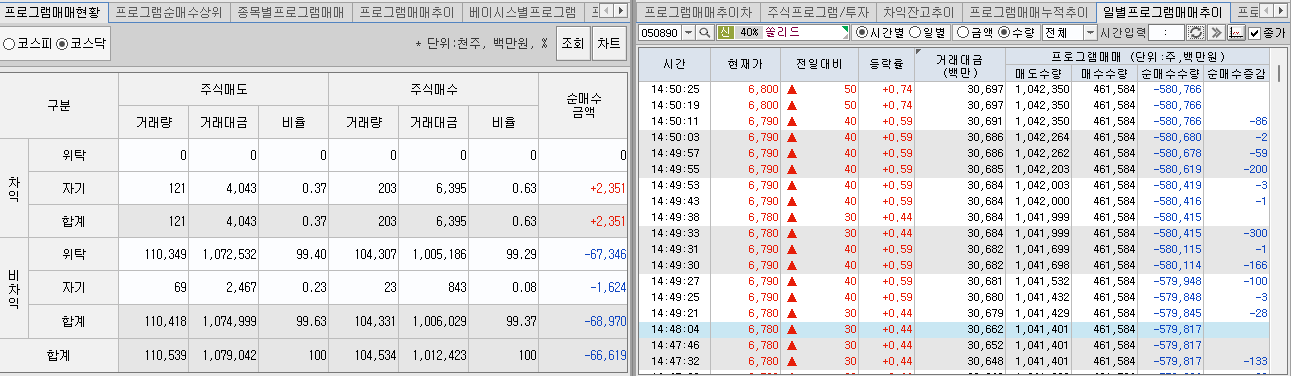Click the green 신 credit badge icon
This screenshot has height=376, width=1291.
[x=725, y=32]
